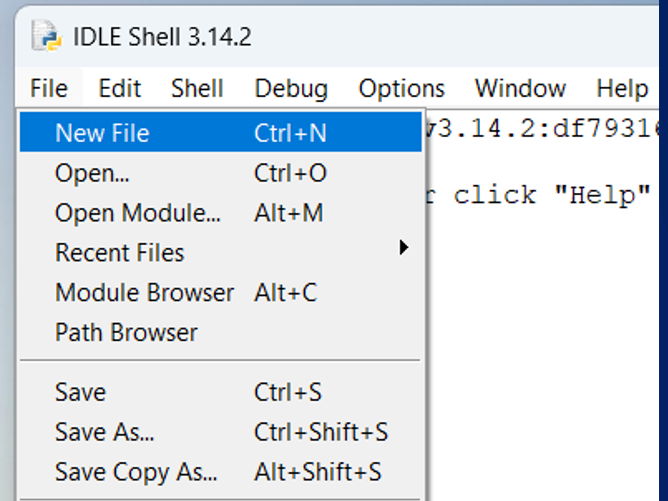Expand the Recent Files submenu

point(120,253)
